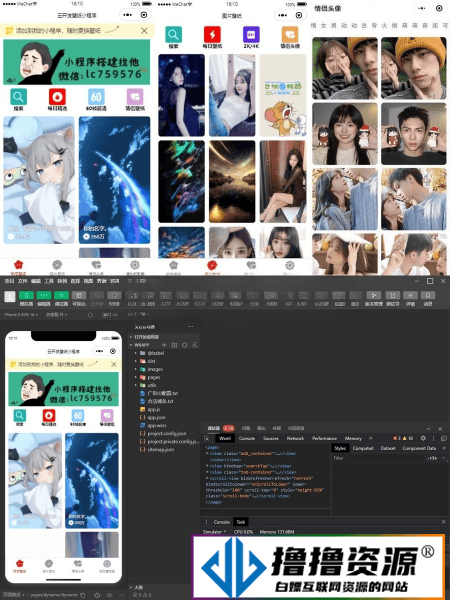Expand the add_container view node in Wxml

pos(208,453)
